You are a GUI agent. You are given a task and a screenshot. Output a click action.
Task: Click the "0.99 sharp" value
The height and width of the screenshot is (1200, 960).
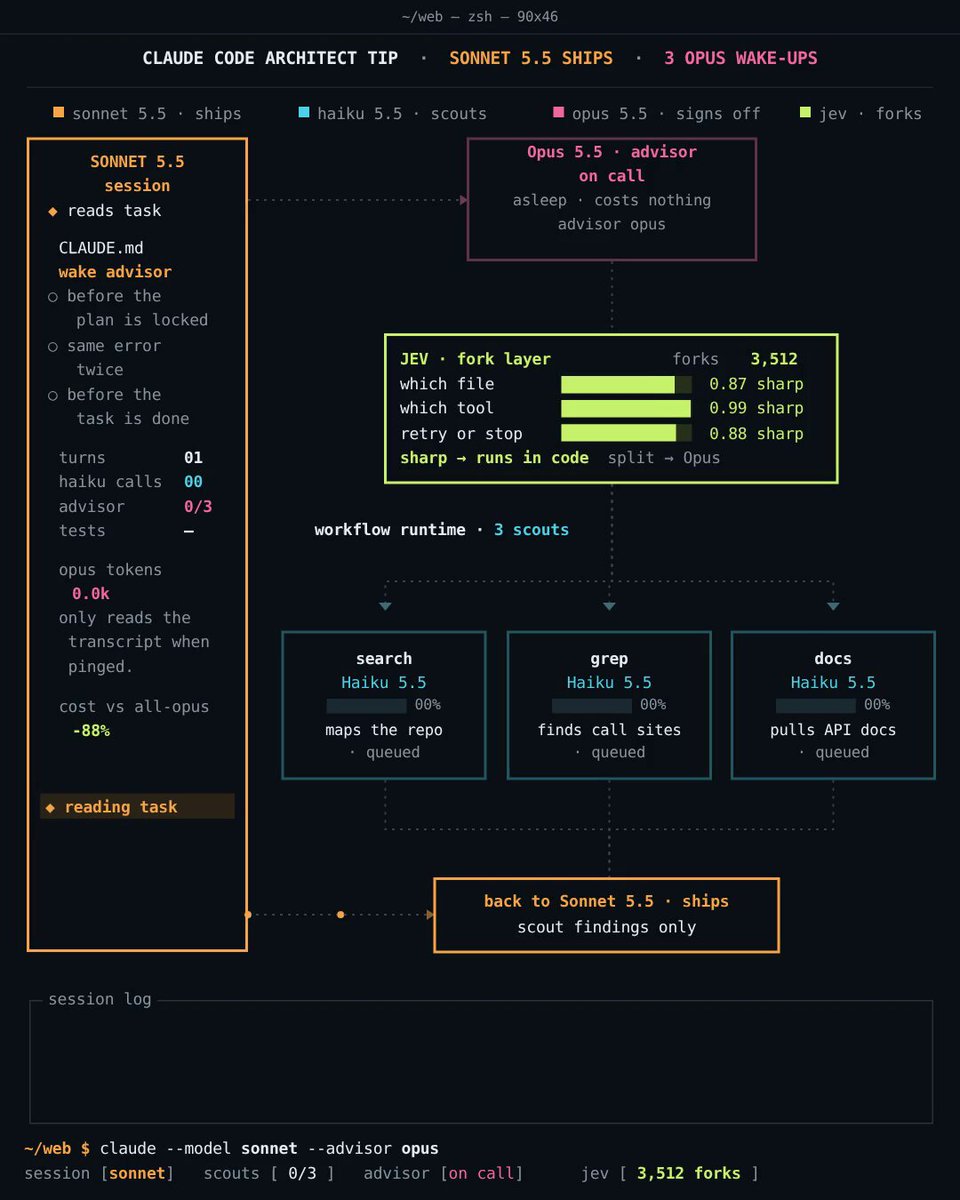click(x=756, y=408)
